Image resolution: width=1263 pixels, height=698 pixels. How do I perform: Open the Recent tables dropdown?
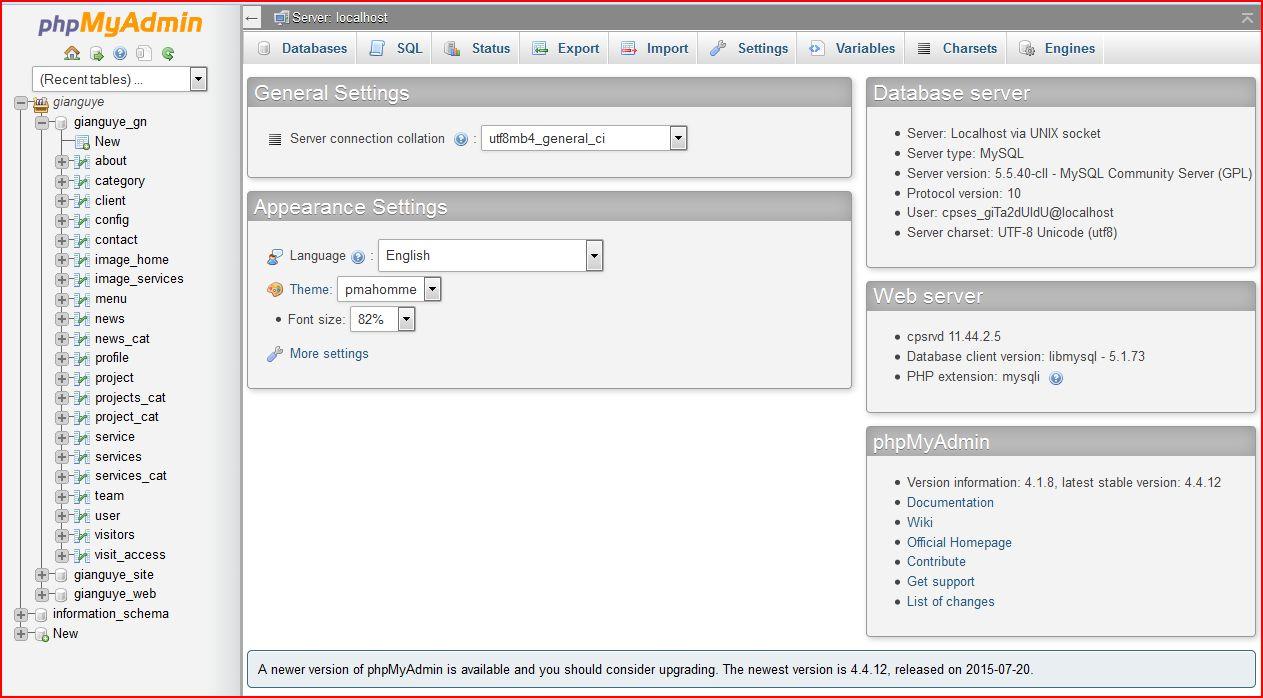click(119, 79)
